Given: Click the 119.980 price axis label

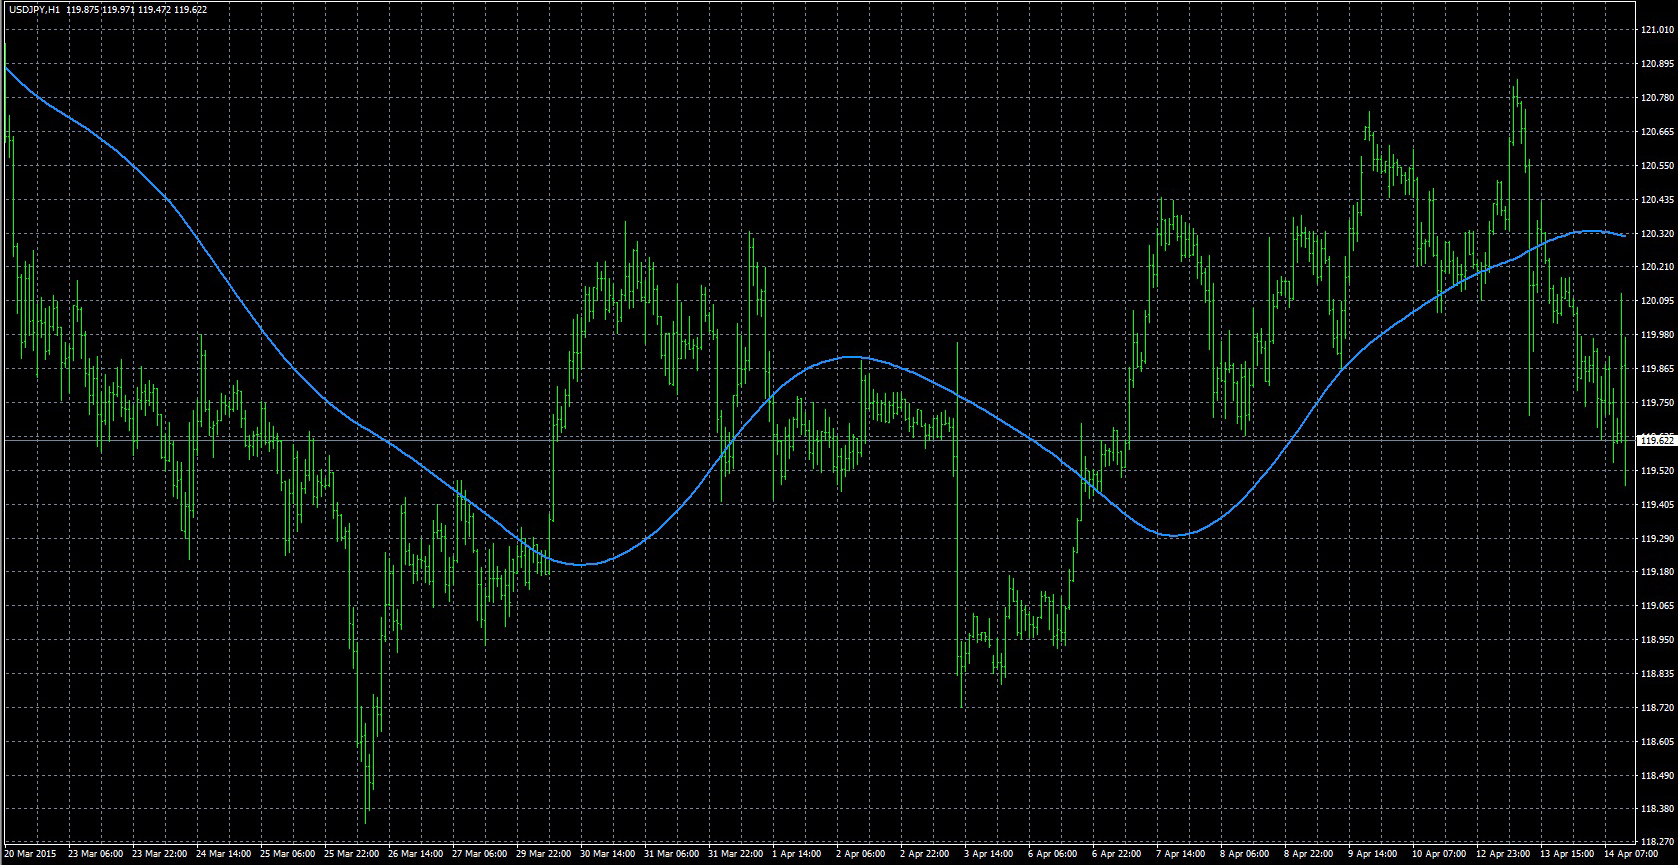Looking at the screenshot, I should pos(1658,335).
